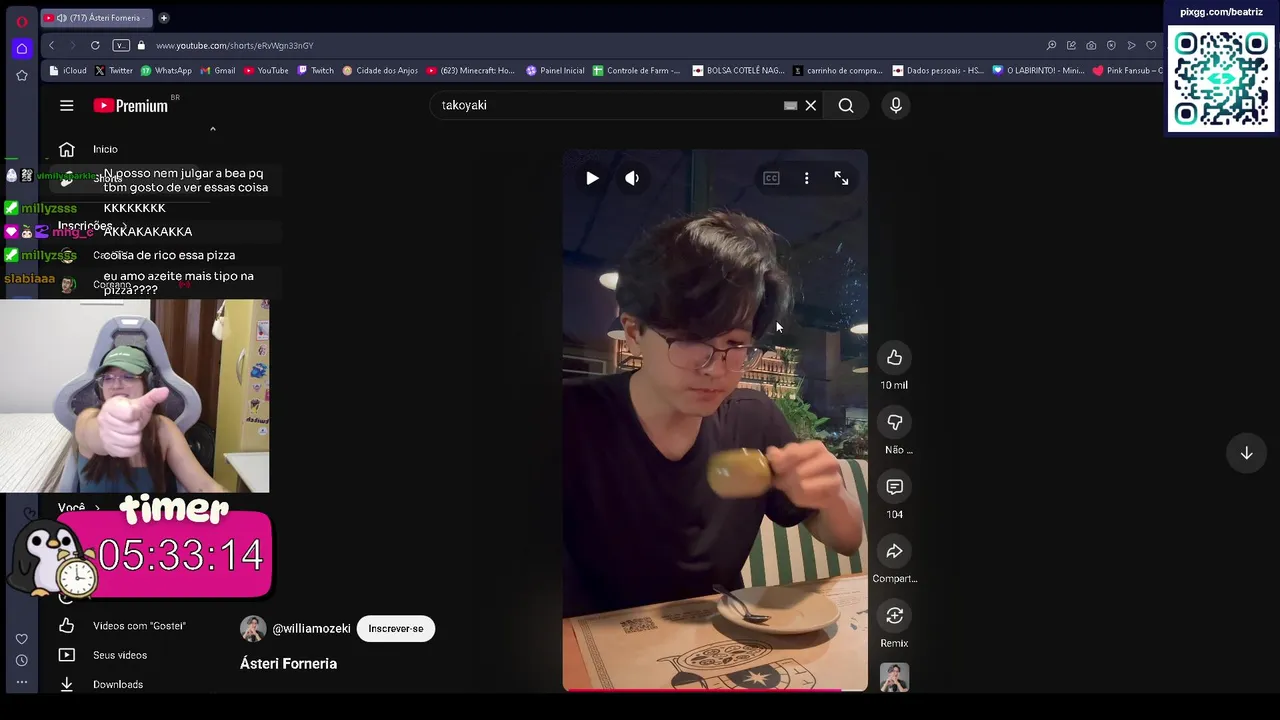Mute the Short's volume speaker icon

pyautogui.click(x=632, y=178)
